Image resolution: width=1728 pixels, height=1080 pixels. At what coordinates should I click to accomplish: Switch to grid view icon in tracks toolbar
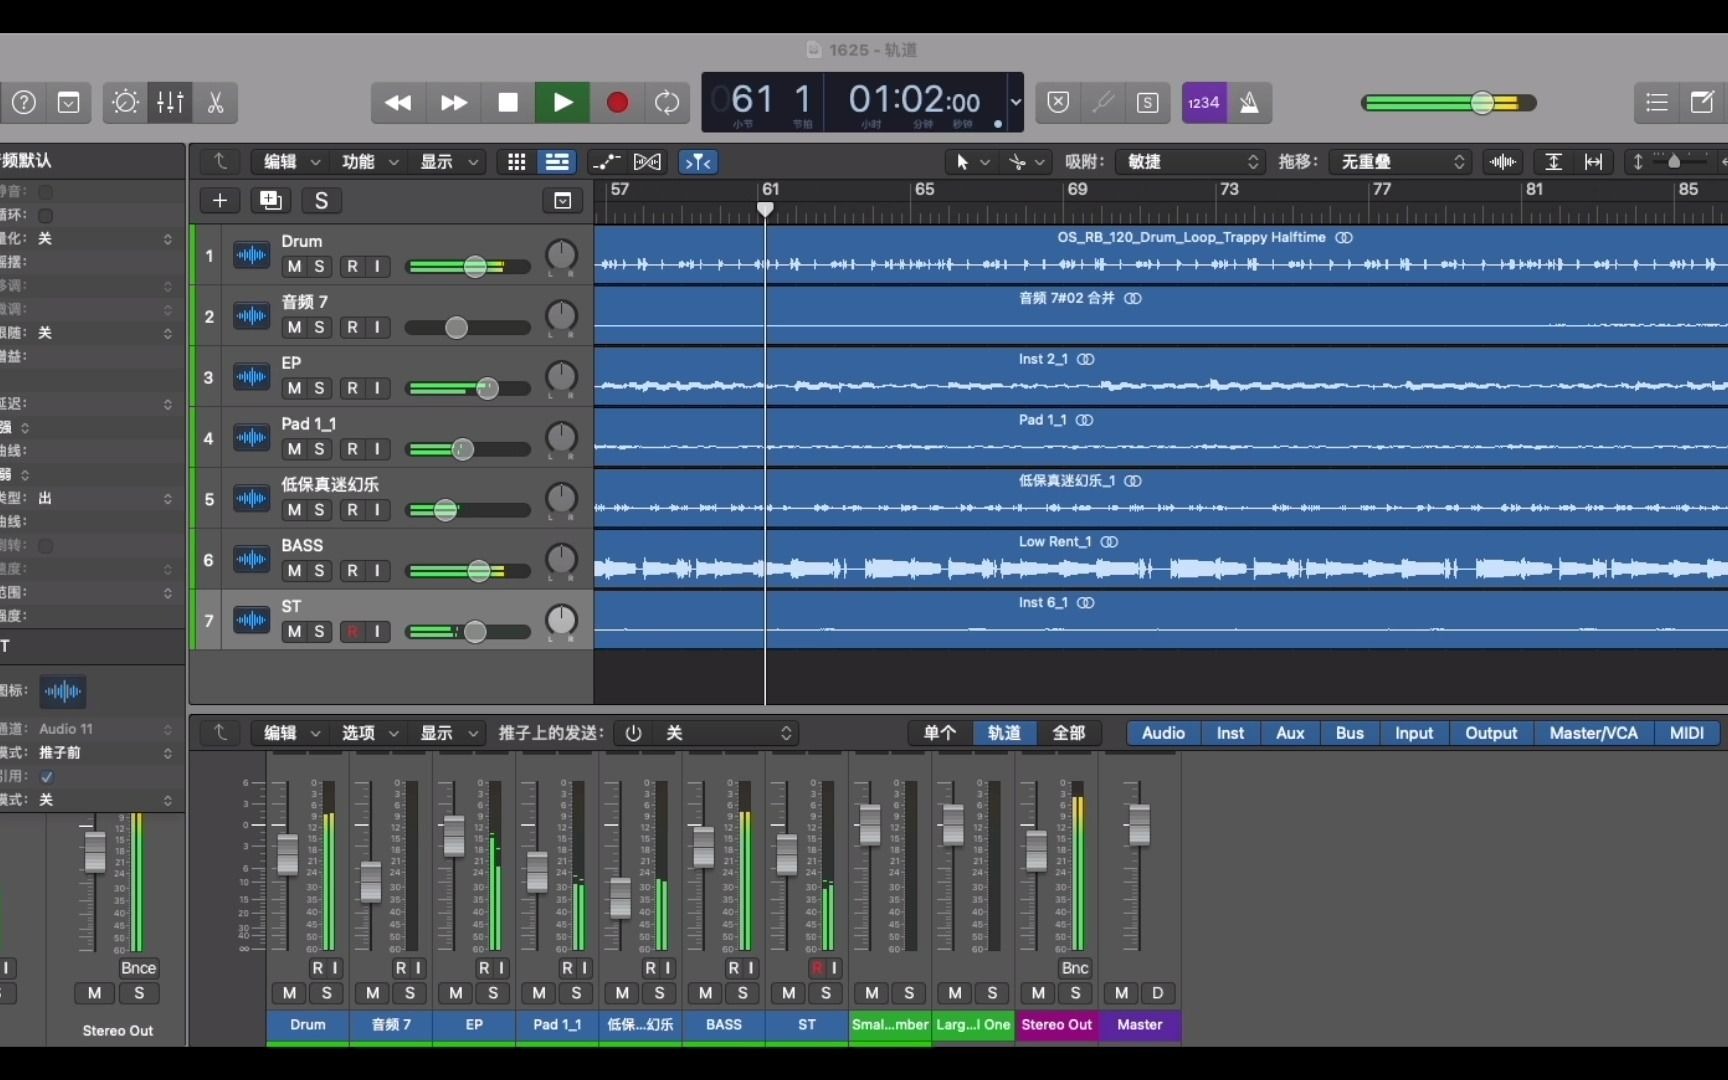(x=516, y=162)
